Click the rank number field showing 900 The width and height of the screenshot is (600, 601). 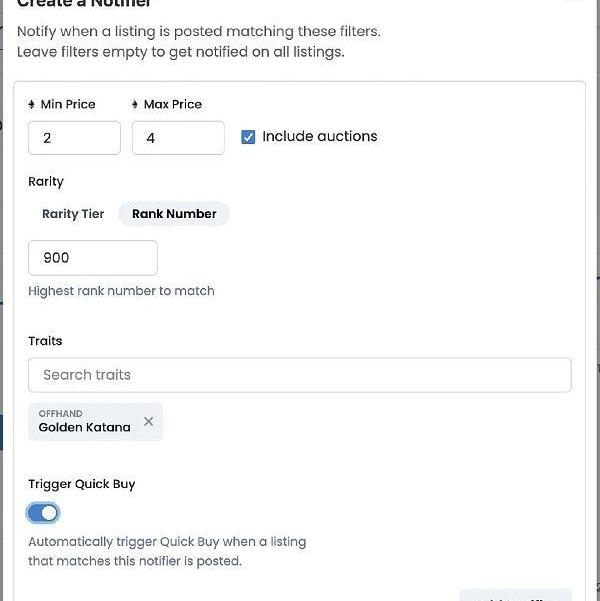pyautogui.click(x=93, y=258)
